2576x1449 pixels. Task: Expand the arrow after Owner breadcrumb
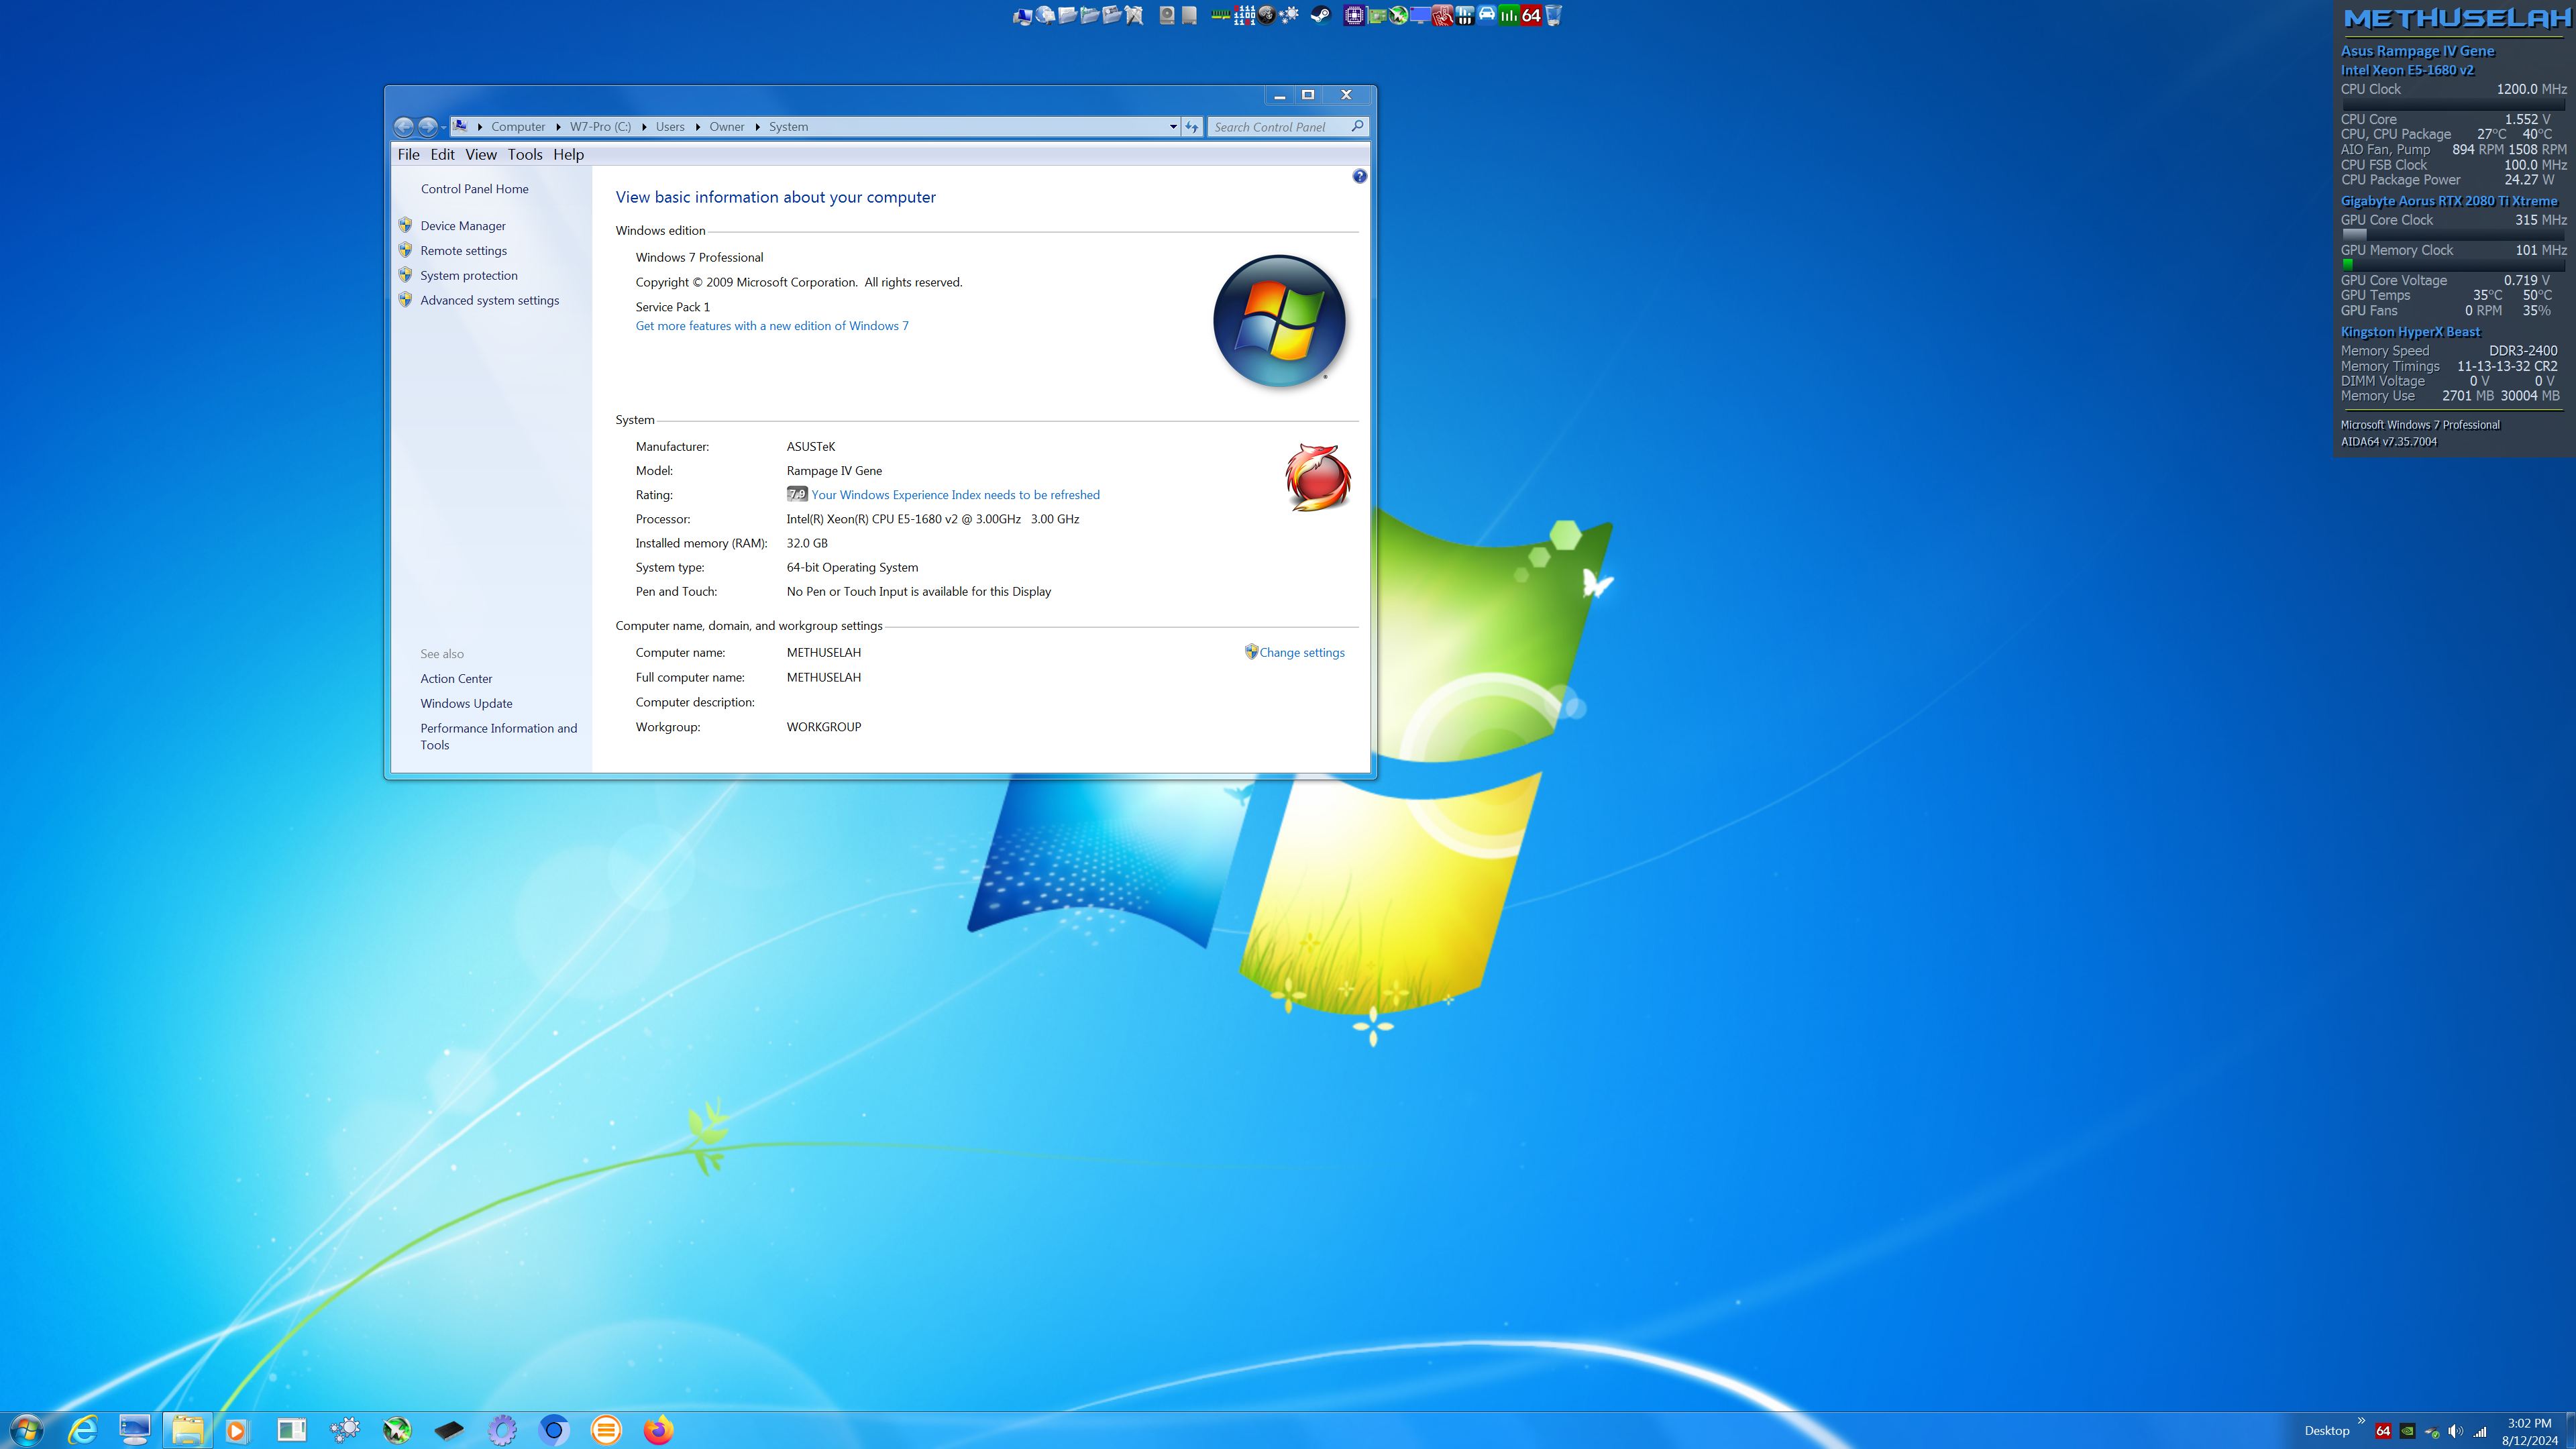pyautogui.click(x=757, y=127)
